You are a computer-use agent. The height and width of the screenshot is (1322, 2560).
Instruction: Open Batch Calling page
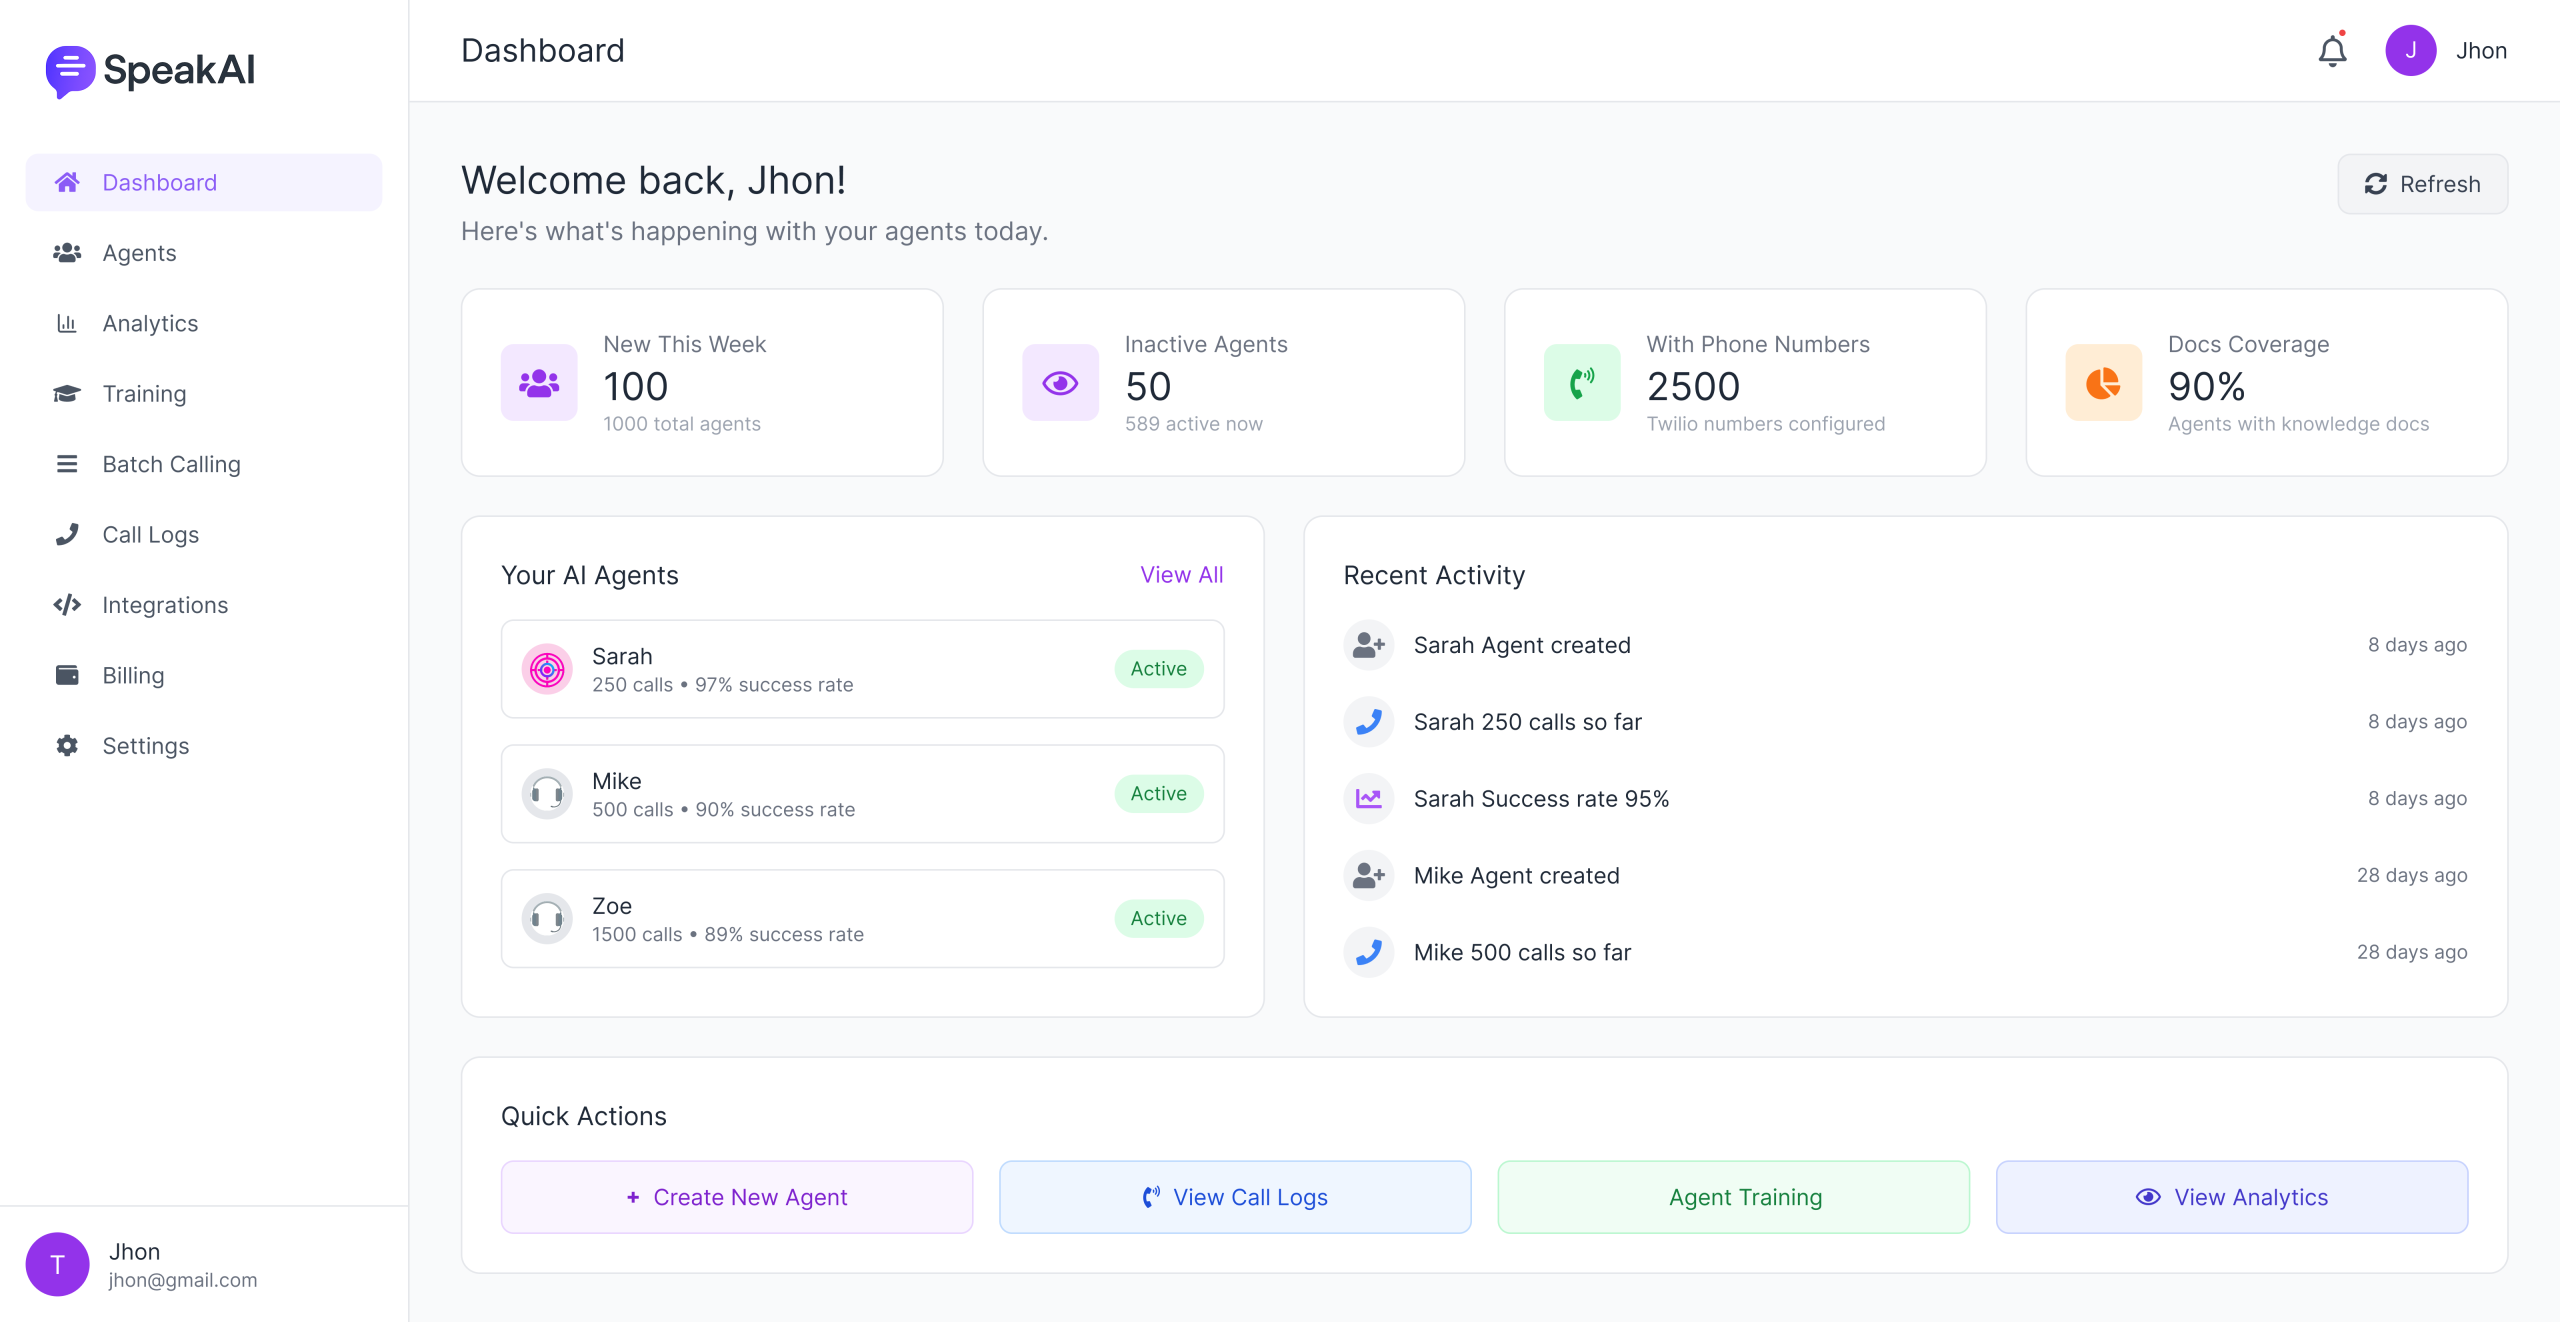click(171, 464)
